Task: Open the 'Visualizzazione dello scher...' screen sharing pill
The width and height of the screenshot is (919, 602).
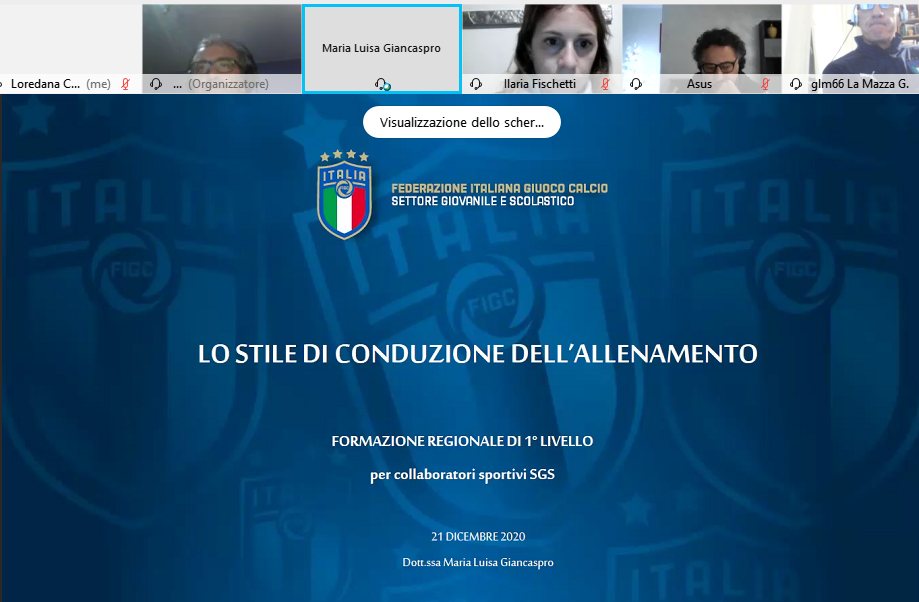Action: [462, 122]
